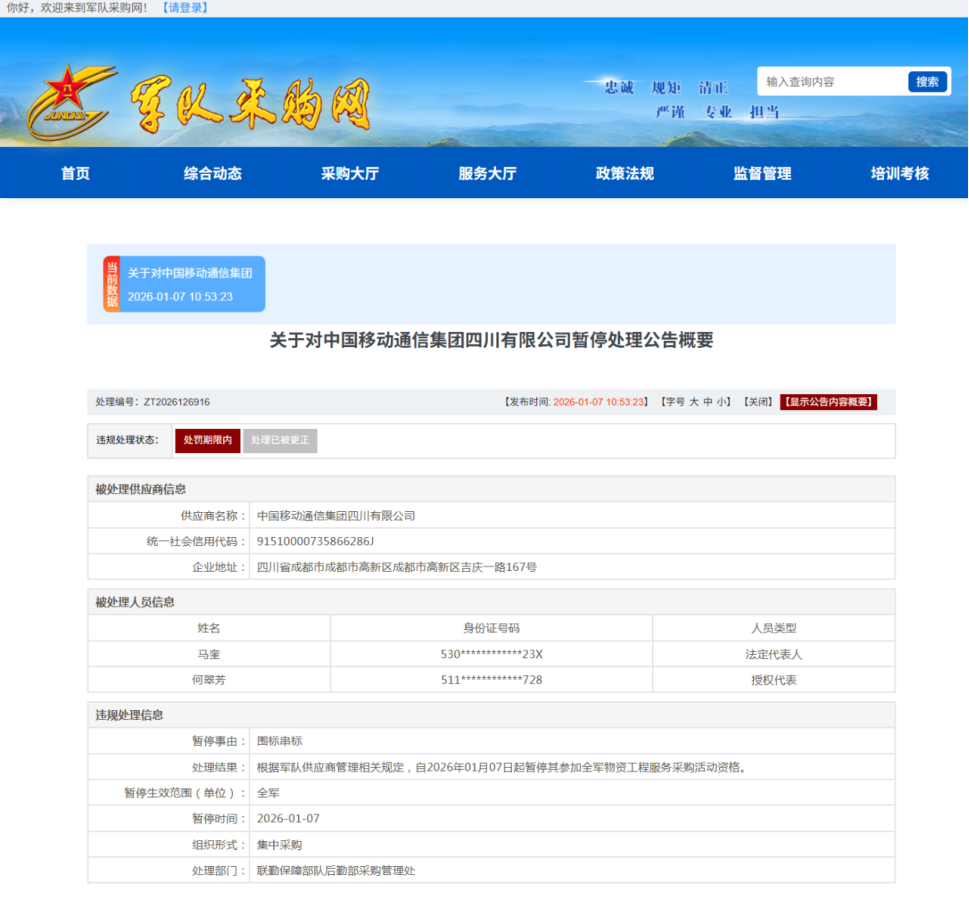
Task: Click the 请登录 login link
Action: [x=185, y=8]
